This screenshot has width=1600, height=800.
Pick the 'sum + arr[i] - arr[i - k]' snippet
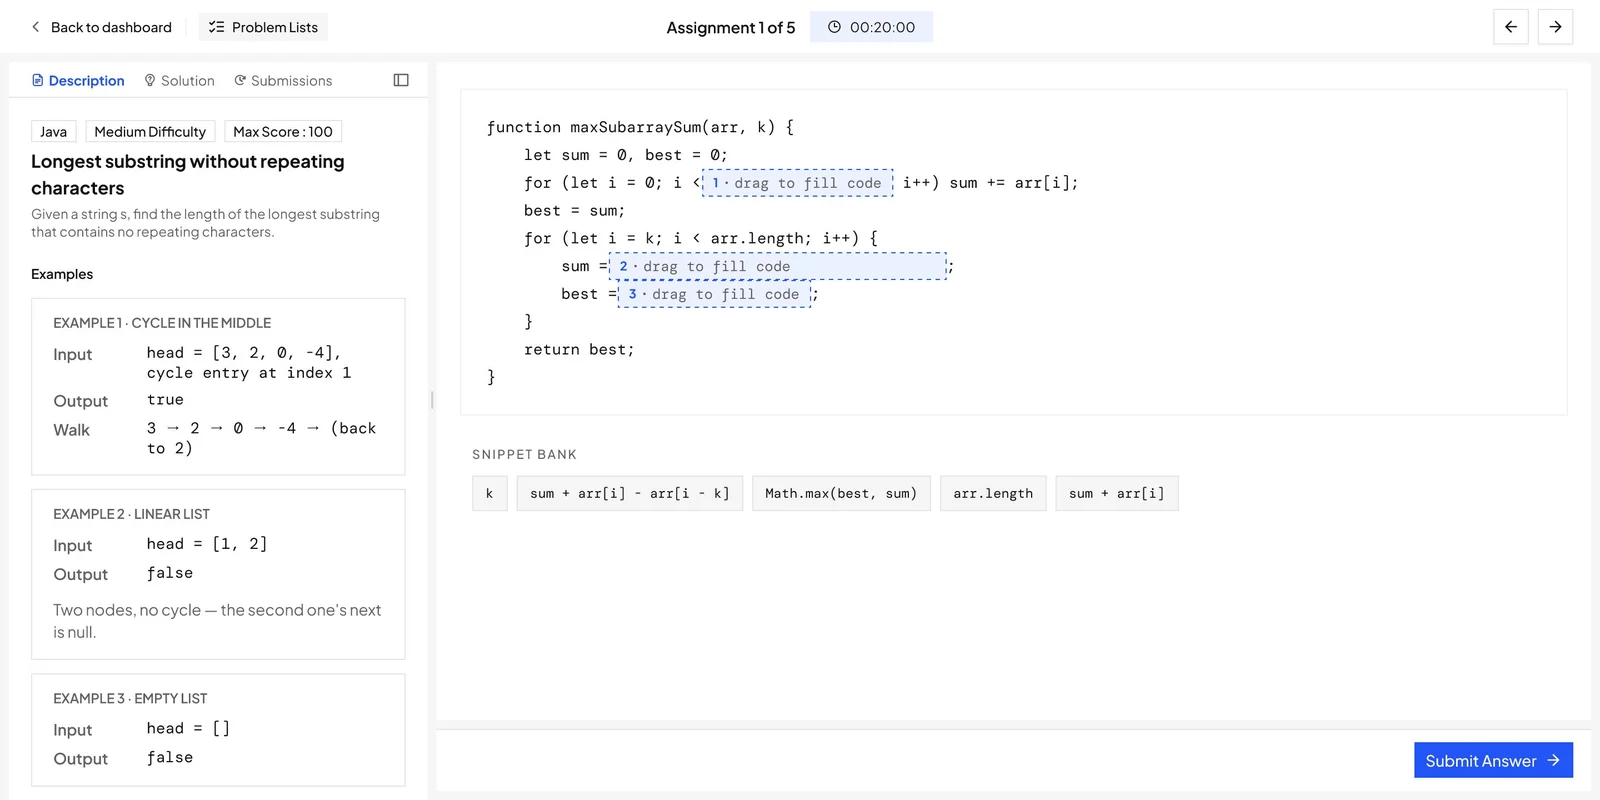coord(630,494)
